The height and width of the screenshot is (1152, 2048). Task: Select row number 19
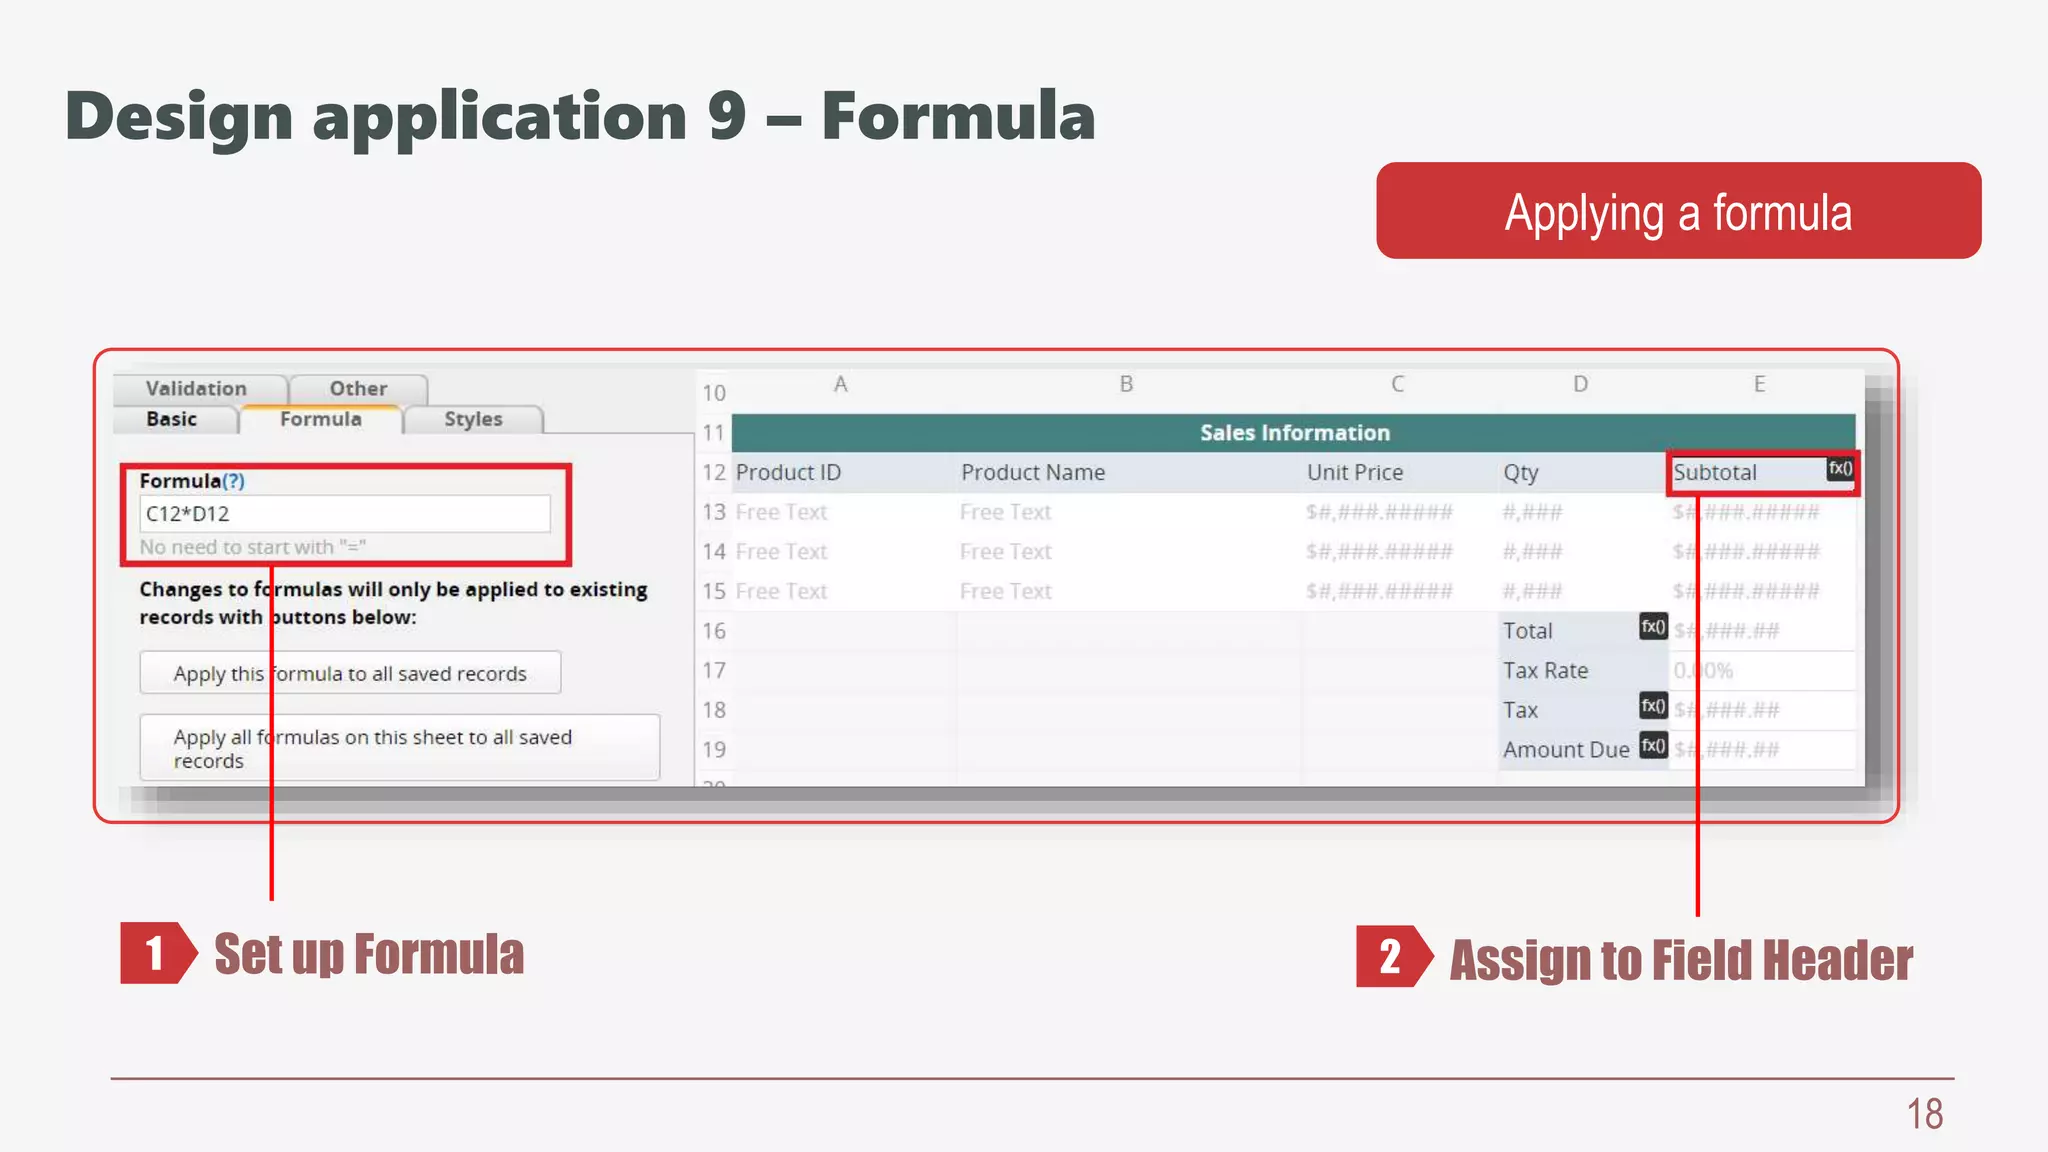pos(714,750)
